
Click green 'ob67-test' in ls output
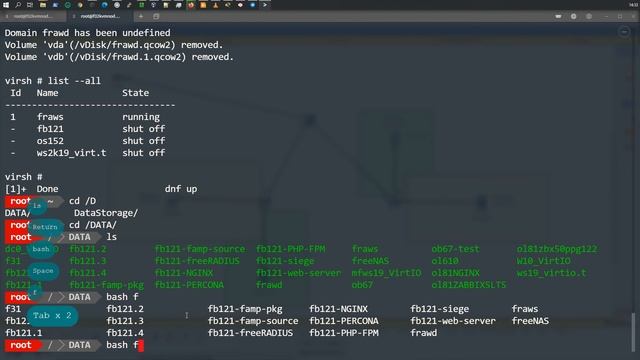pyautogui.click(x=456, y=249)
